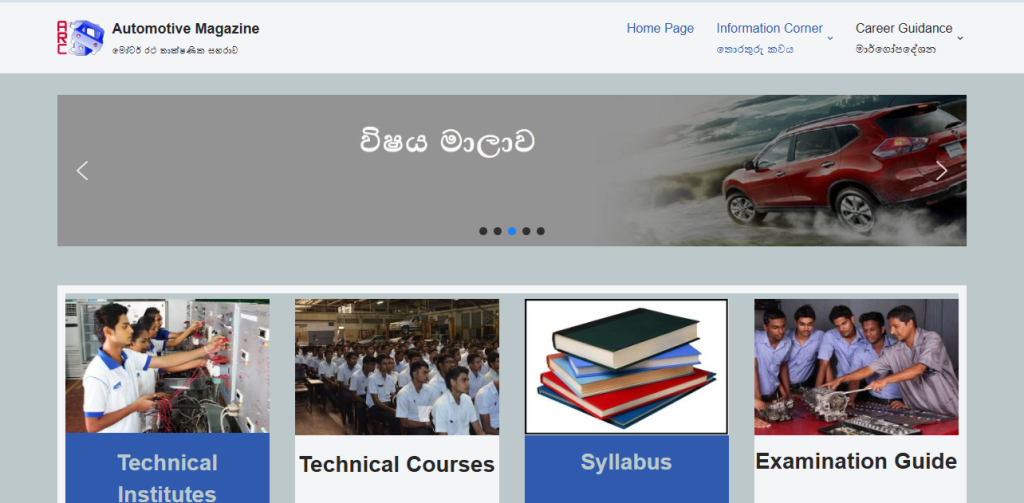Select the fourth carousel indicator dot
The height and width of the screenshot is (503, 1024).
[526, 231]
